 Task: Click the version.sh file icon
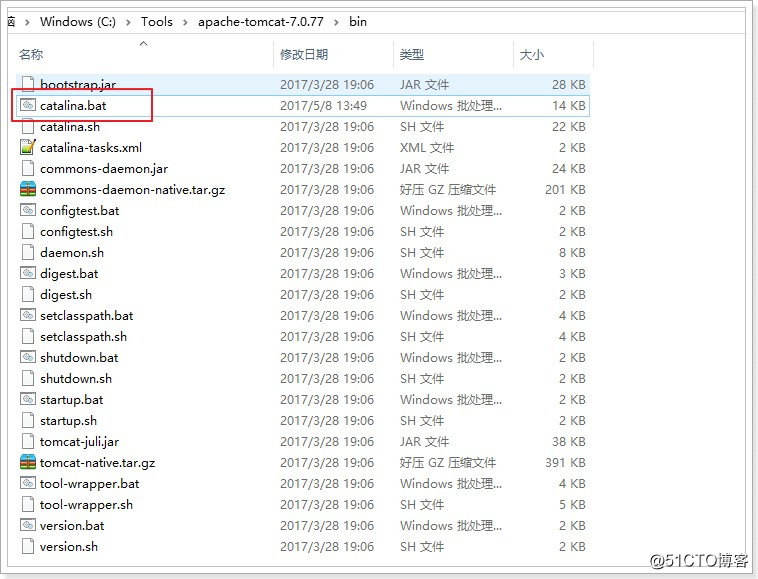tap(28, 547)
